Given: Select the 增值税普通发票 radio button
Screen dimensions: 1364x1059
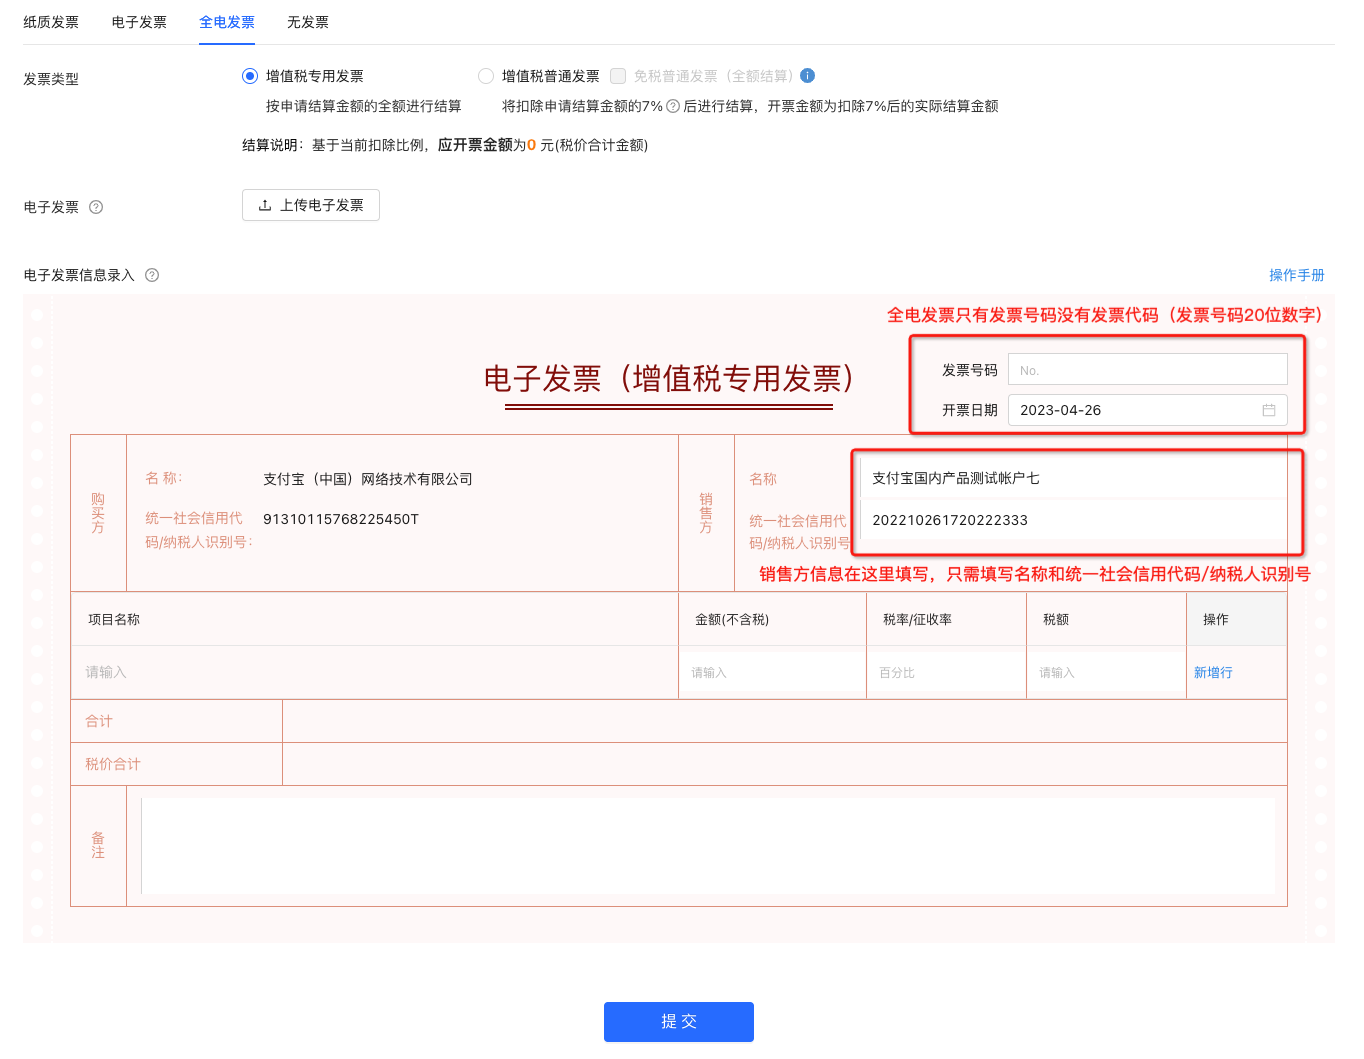Looking at the screenshot, I should click(486, 76).
